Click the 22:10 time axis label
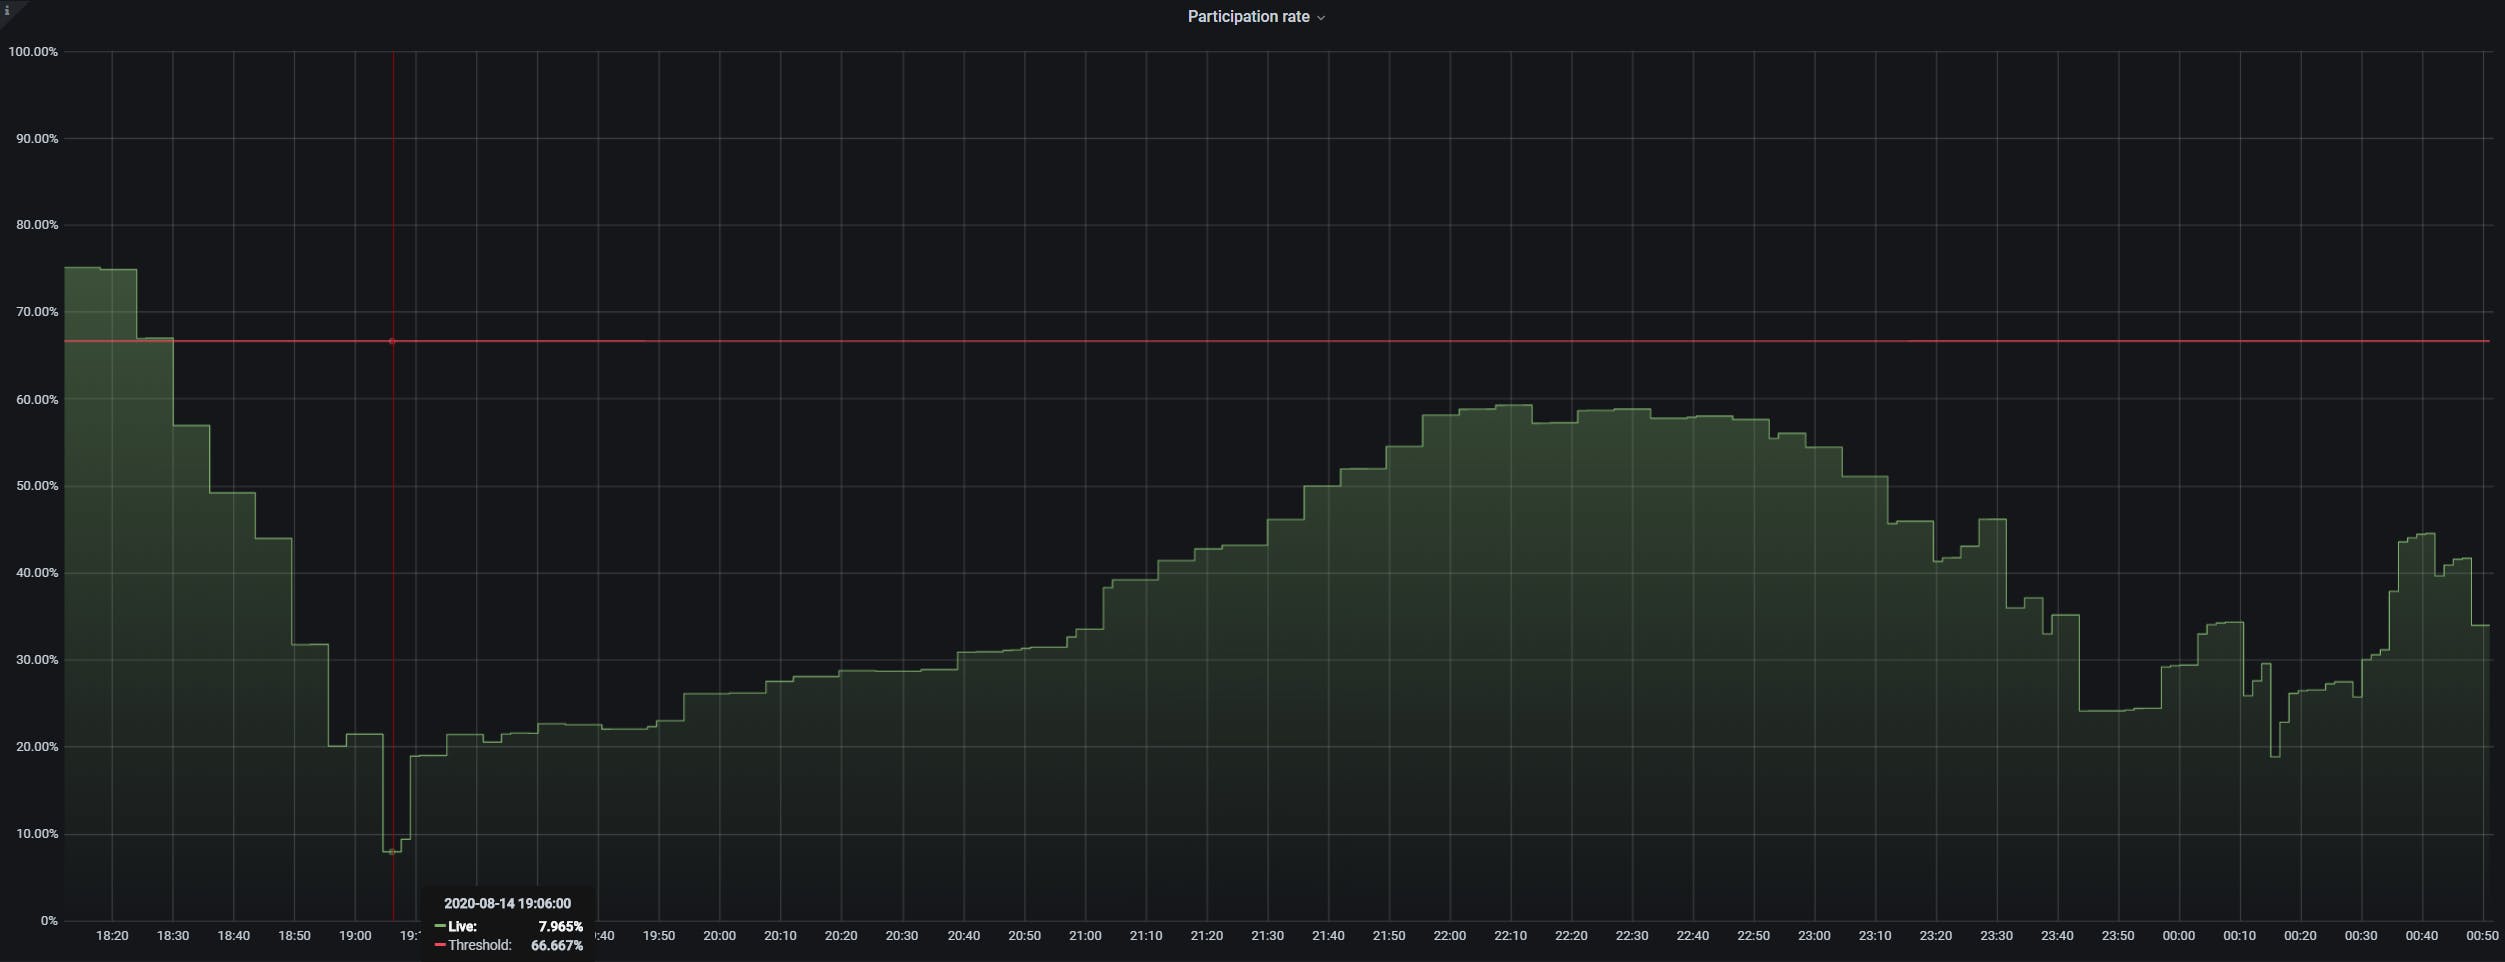 pyautogui.click(x=1511, y=936)
